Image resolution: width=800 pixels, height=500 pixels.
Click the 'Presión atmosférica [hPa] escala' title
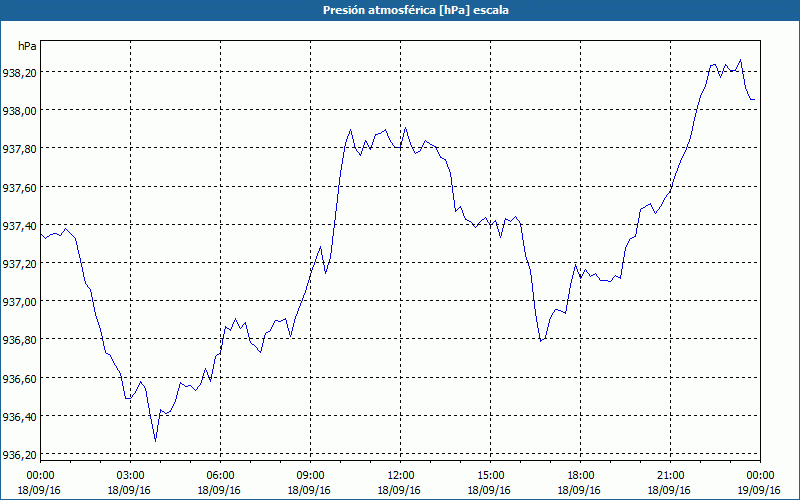[x=416, y=10]
